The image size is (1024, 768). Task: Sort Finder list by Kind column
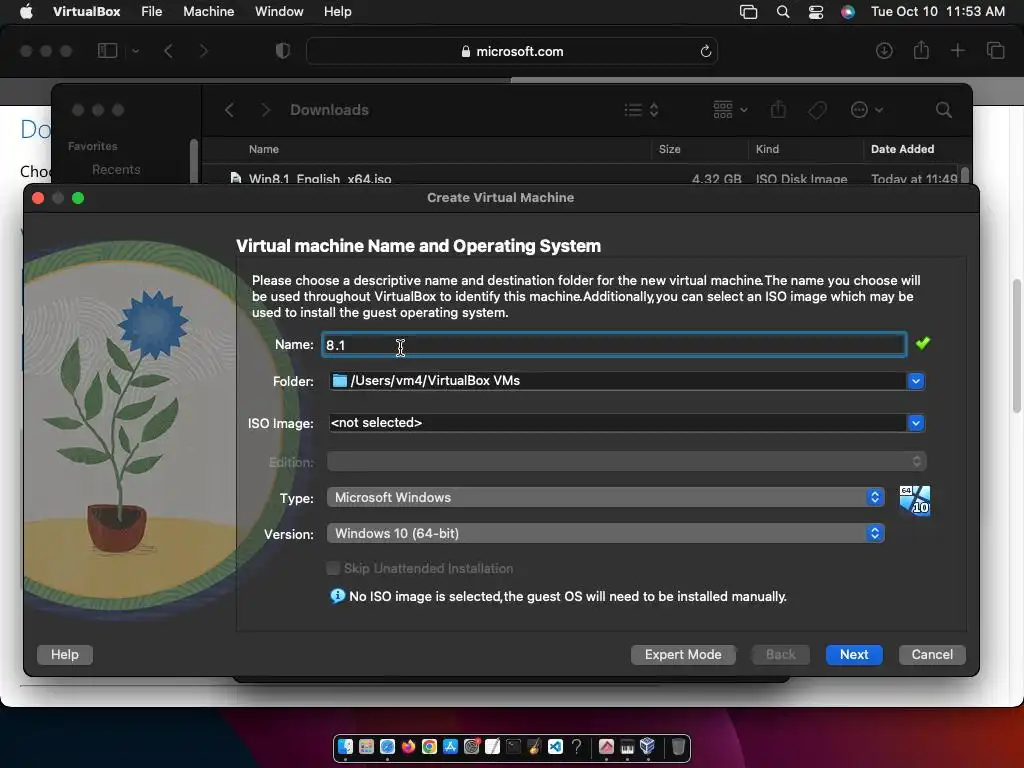767,149
